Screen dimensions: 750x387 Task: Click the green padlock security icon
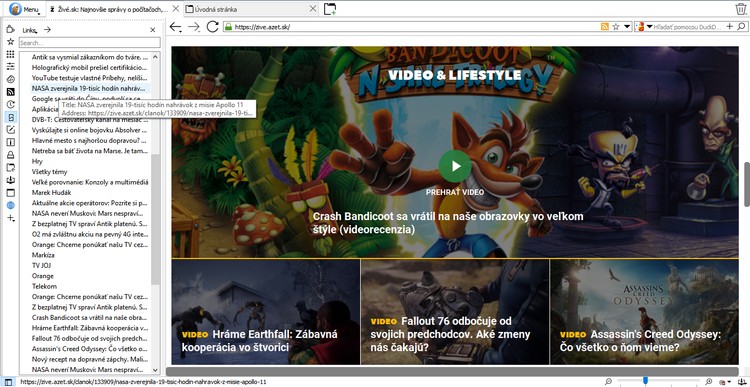point(228,27)
